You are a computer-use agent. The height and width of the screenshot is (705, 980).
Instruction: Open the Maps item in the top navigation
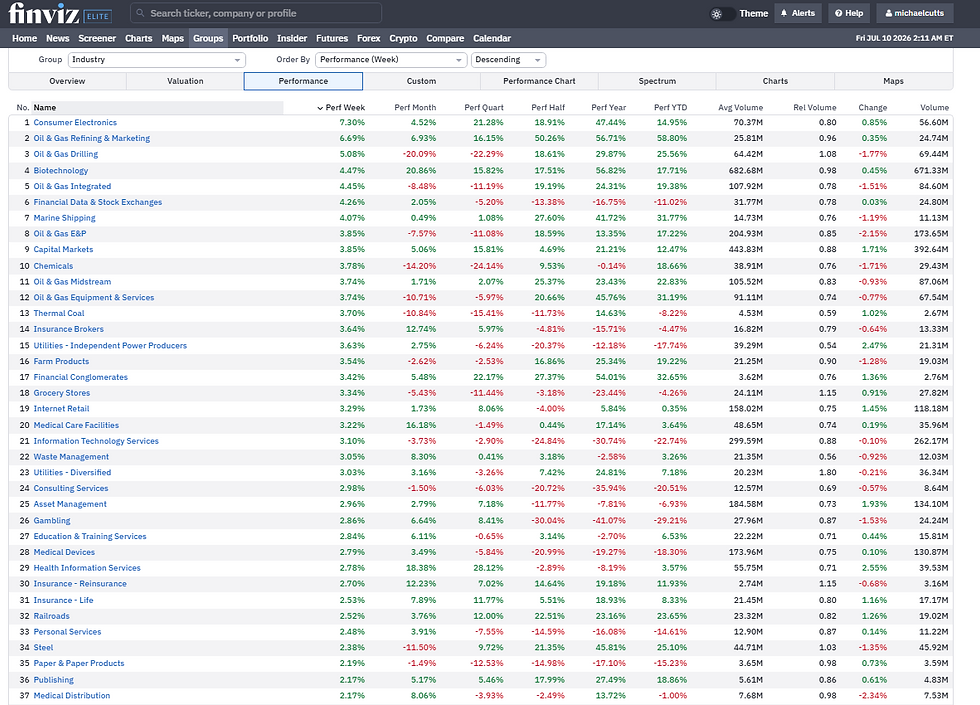(x=172, y=38)
